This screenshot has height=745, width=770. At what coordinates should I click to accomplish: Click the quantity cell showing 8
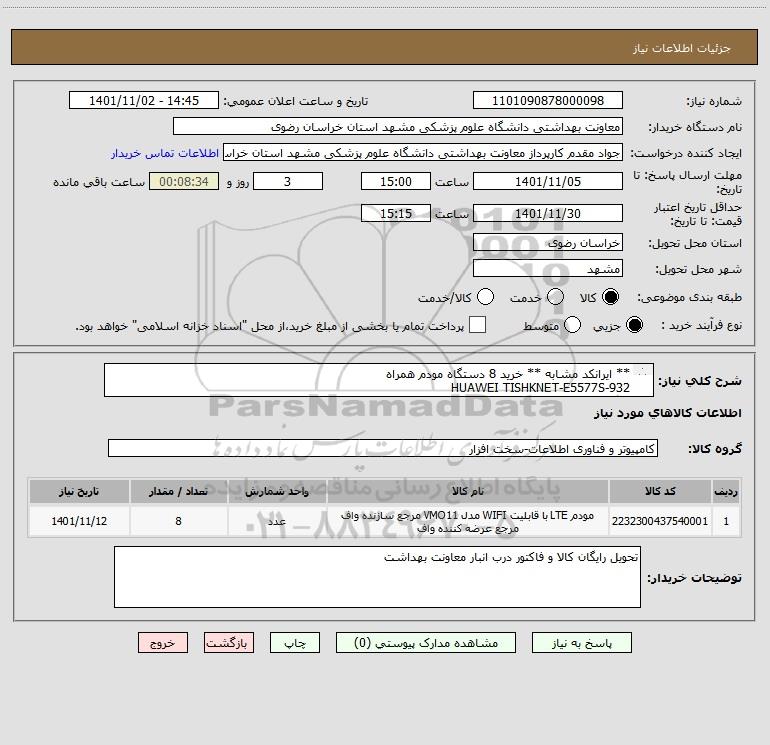point(178,521)
